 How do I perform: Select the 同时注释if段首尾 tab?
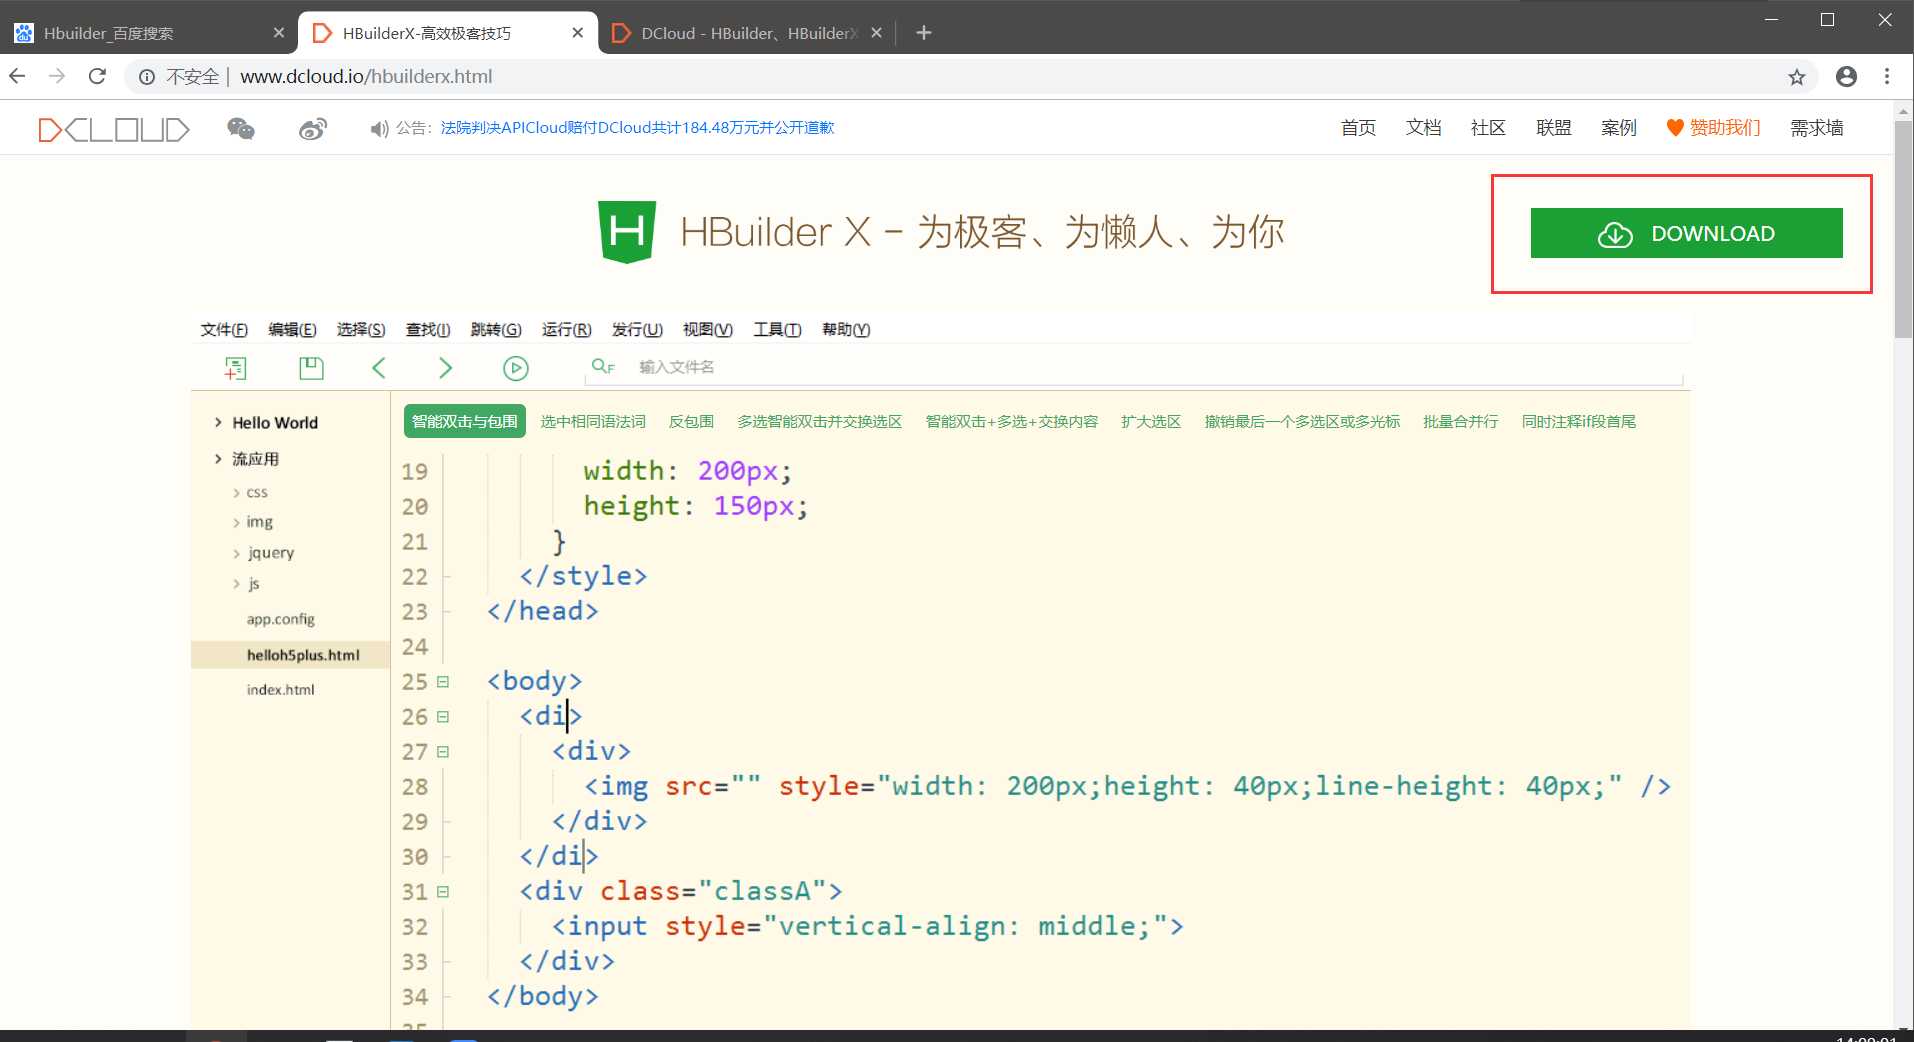coord(1579,422)
